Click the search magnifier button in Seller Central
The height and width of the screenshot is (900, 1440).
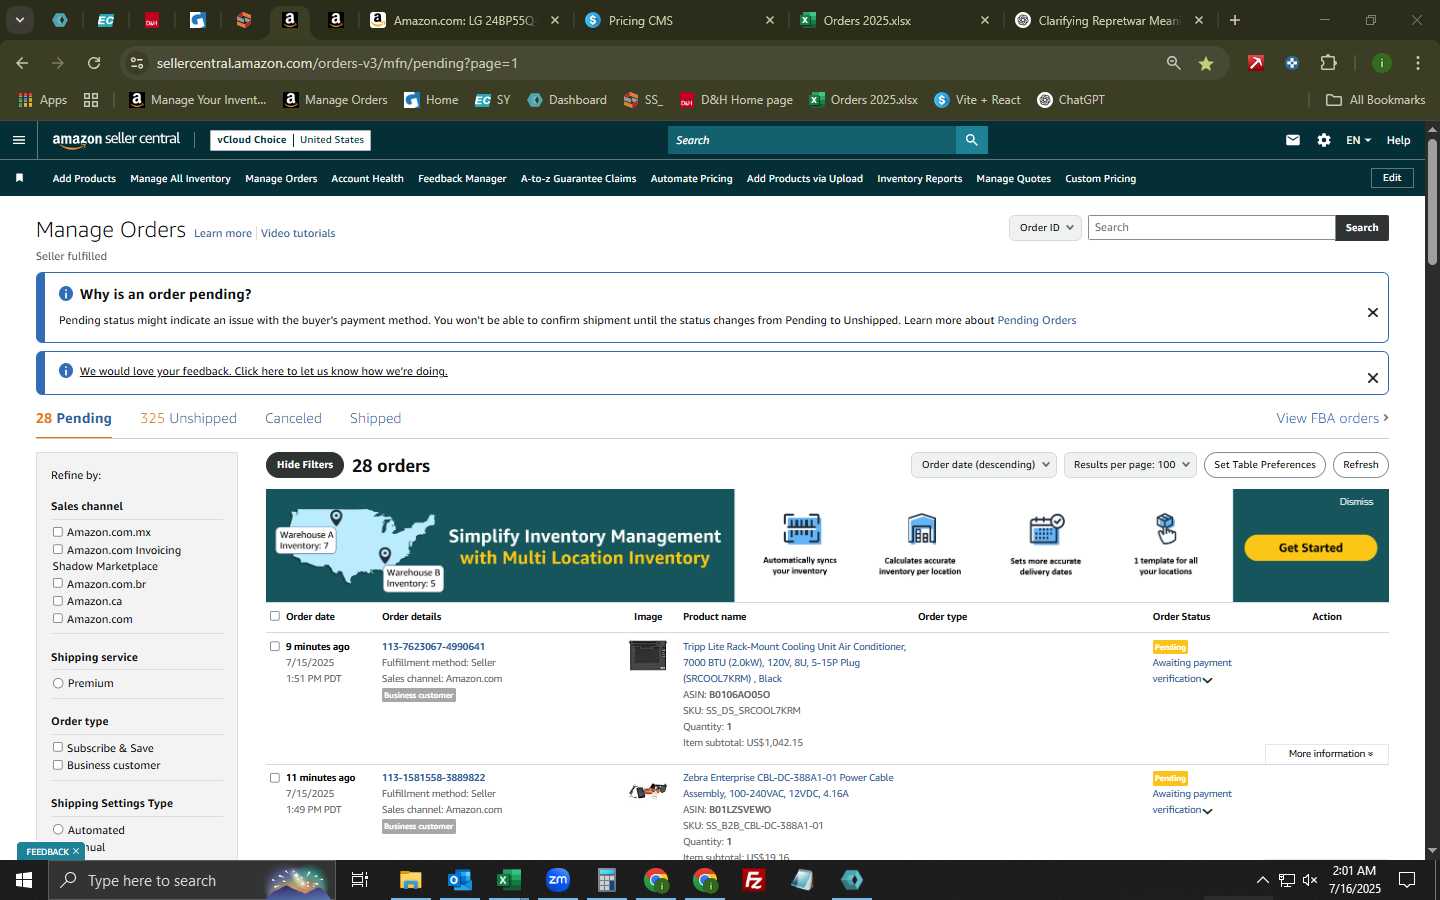coord(971,140)
